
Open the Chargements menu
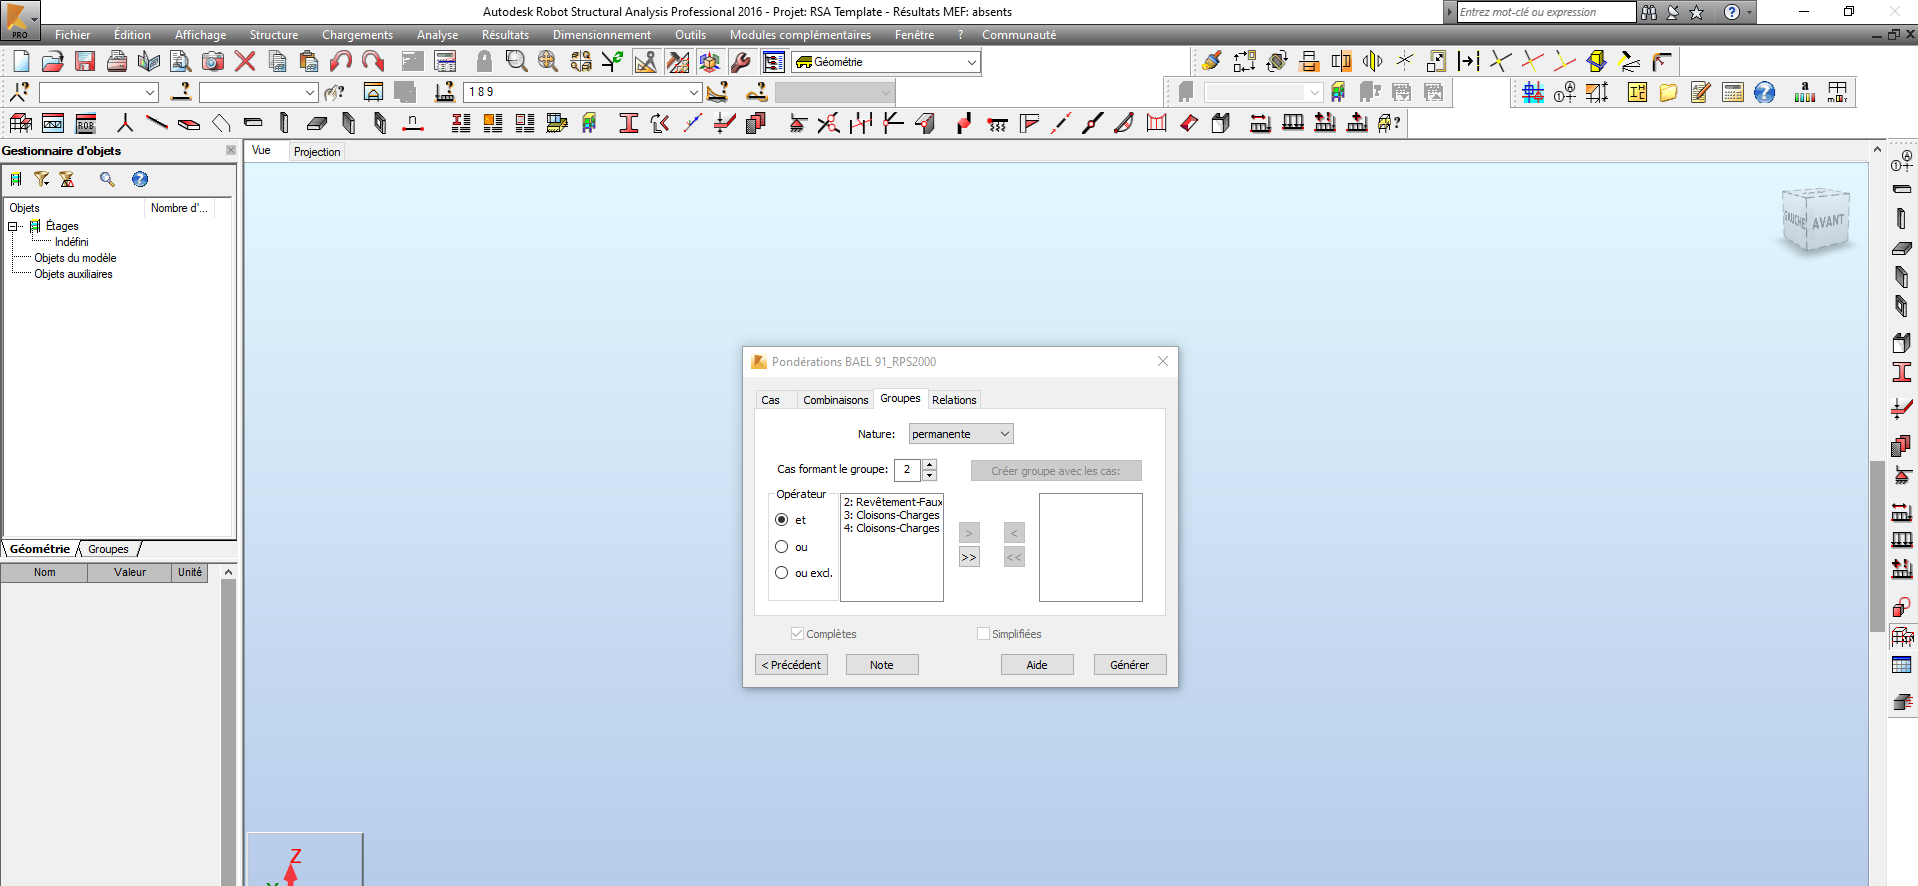coord(357,35)
